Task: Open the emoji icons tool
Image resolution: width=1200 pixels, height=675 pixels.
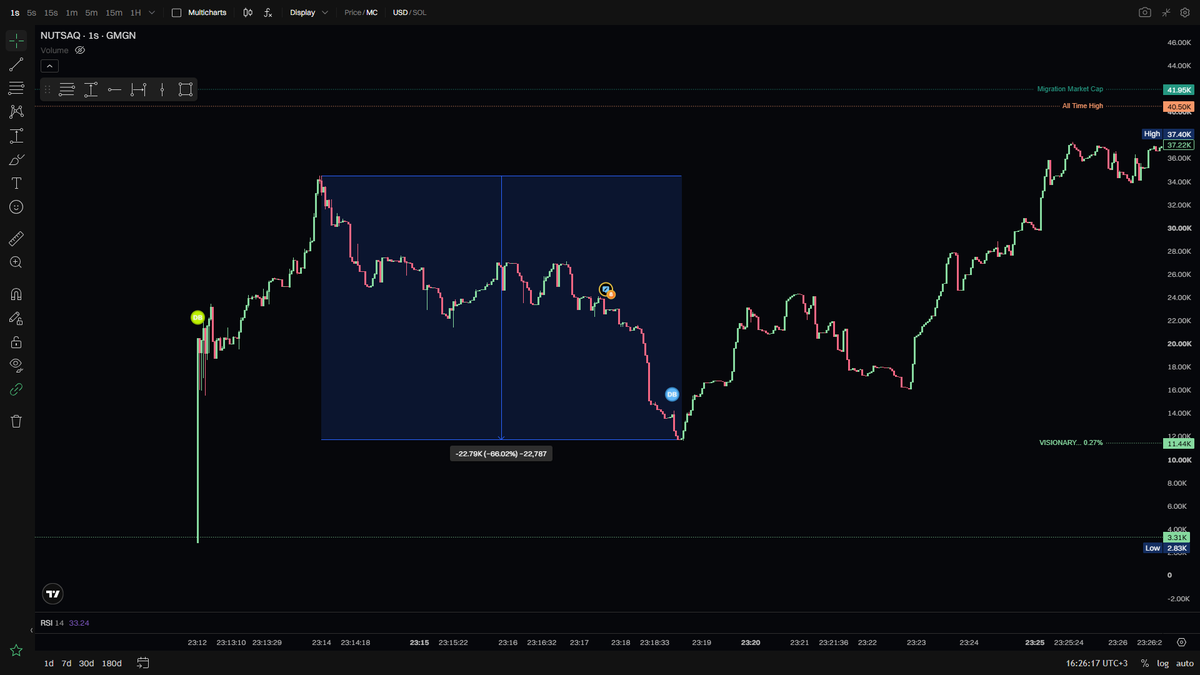Action: coord(16,207)
